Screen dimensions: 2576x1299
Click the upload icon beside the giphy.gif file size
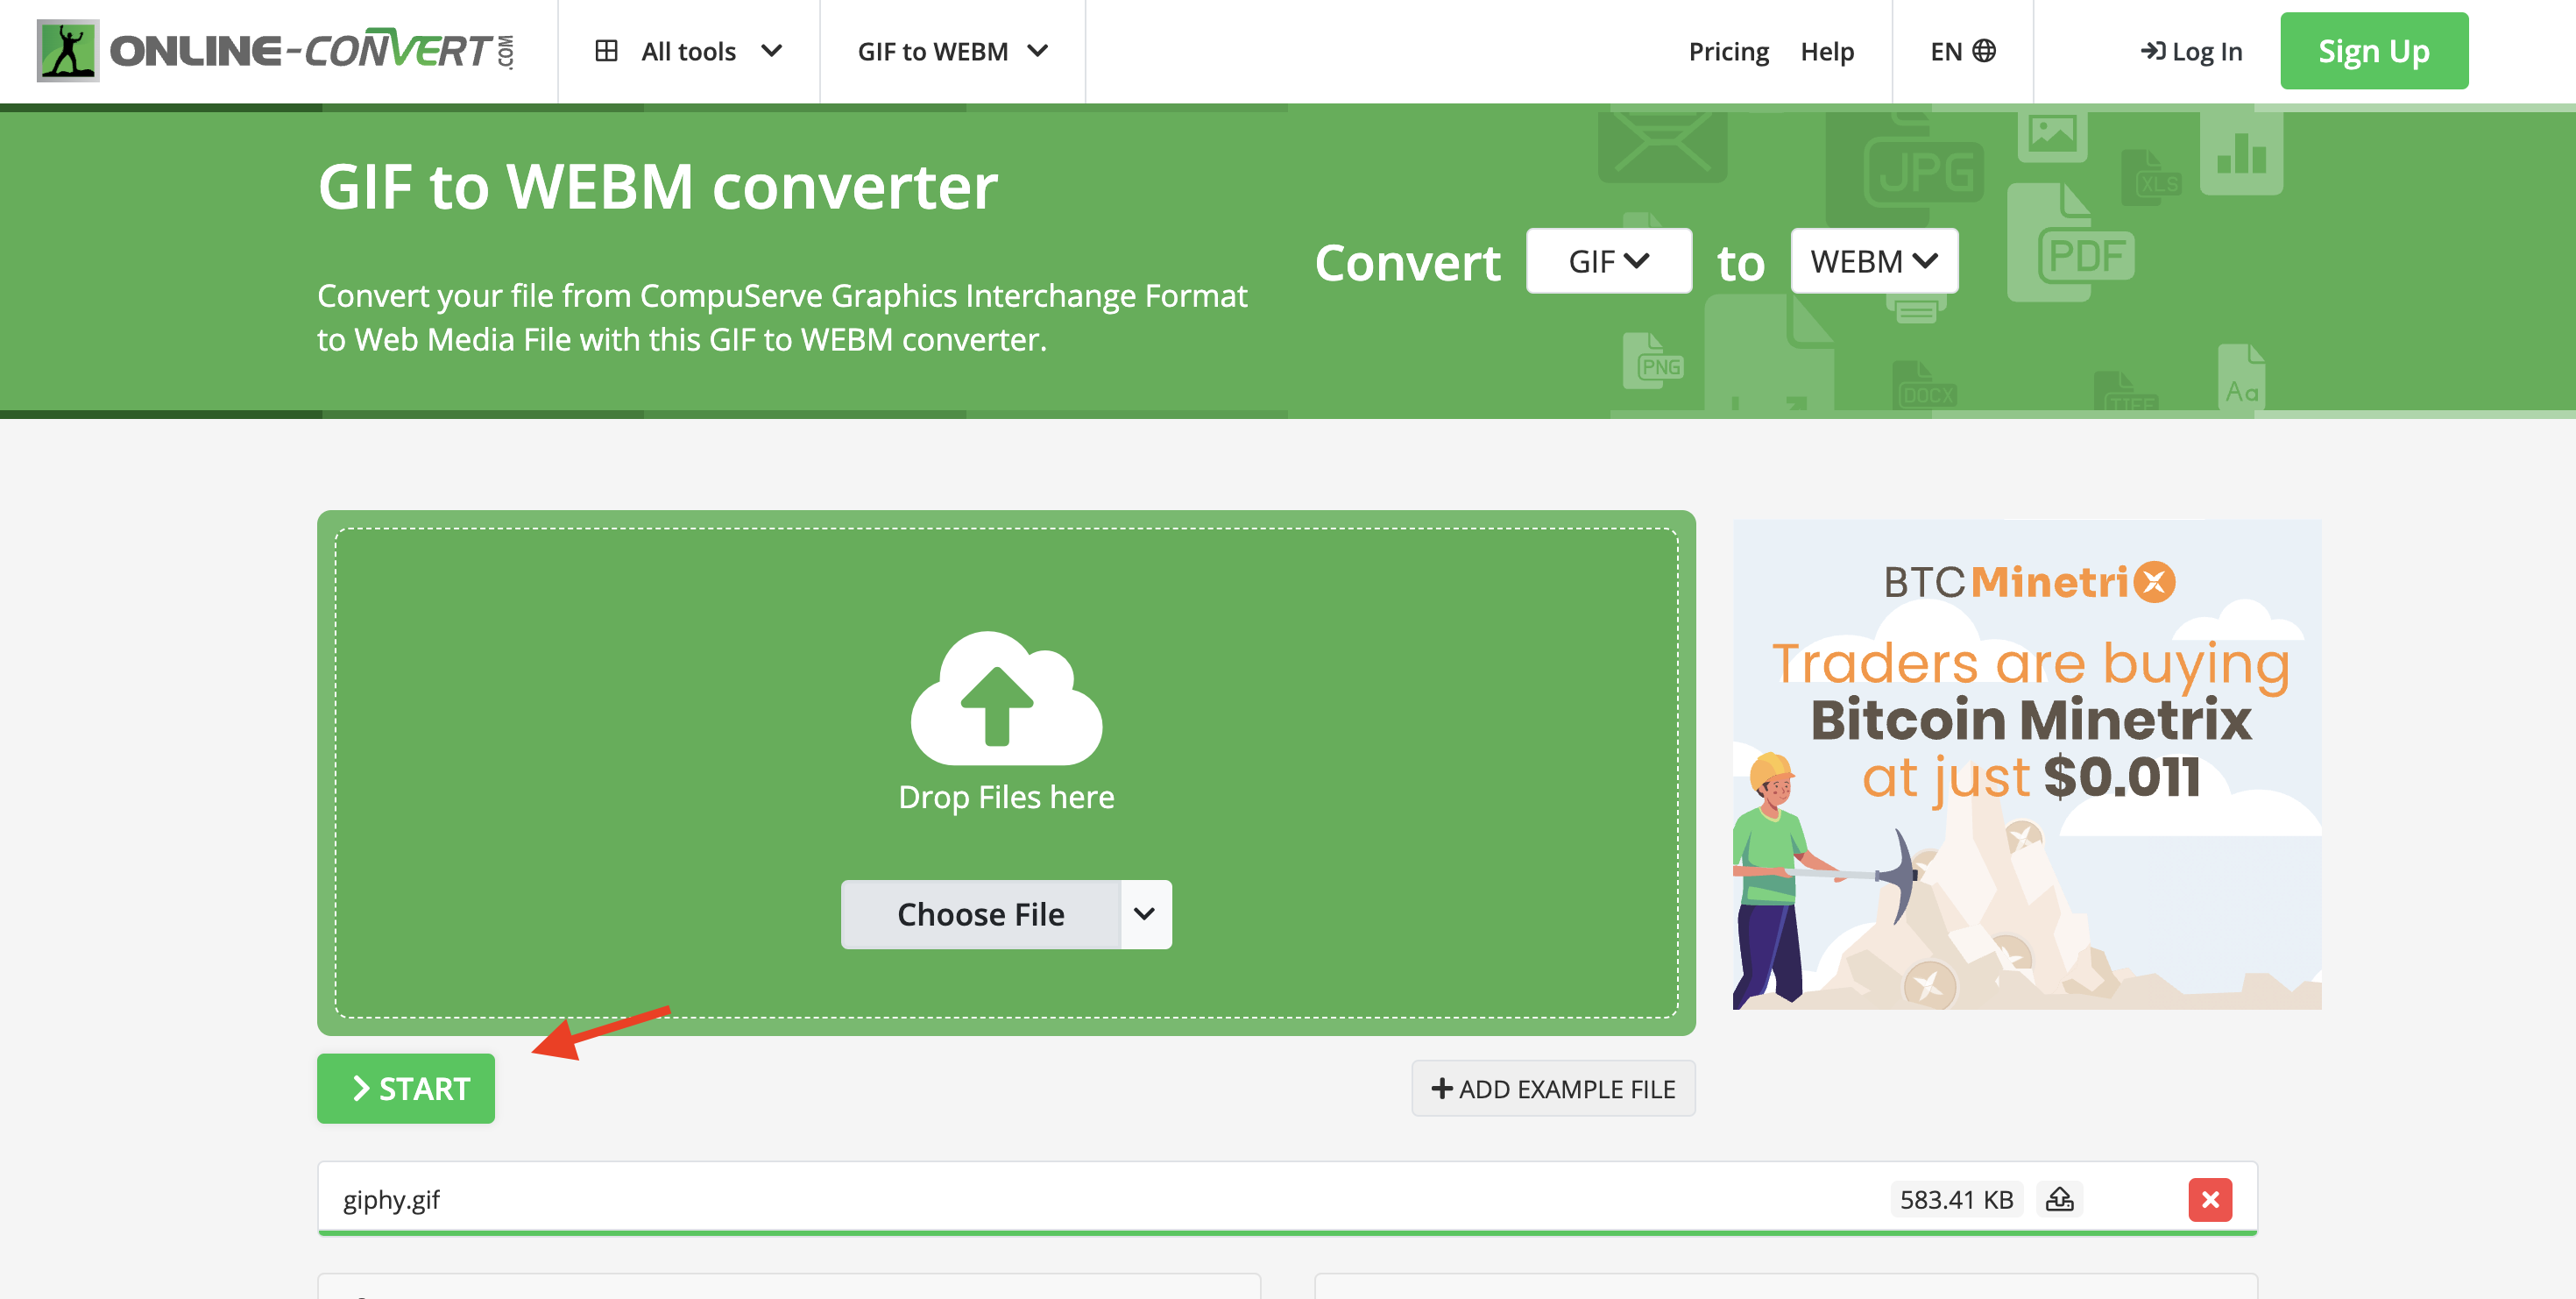[2059, 1198]
